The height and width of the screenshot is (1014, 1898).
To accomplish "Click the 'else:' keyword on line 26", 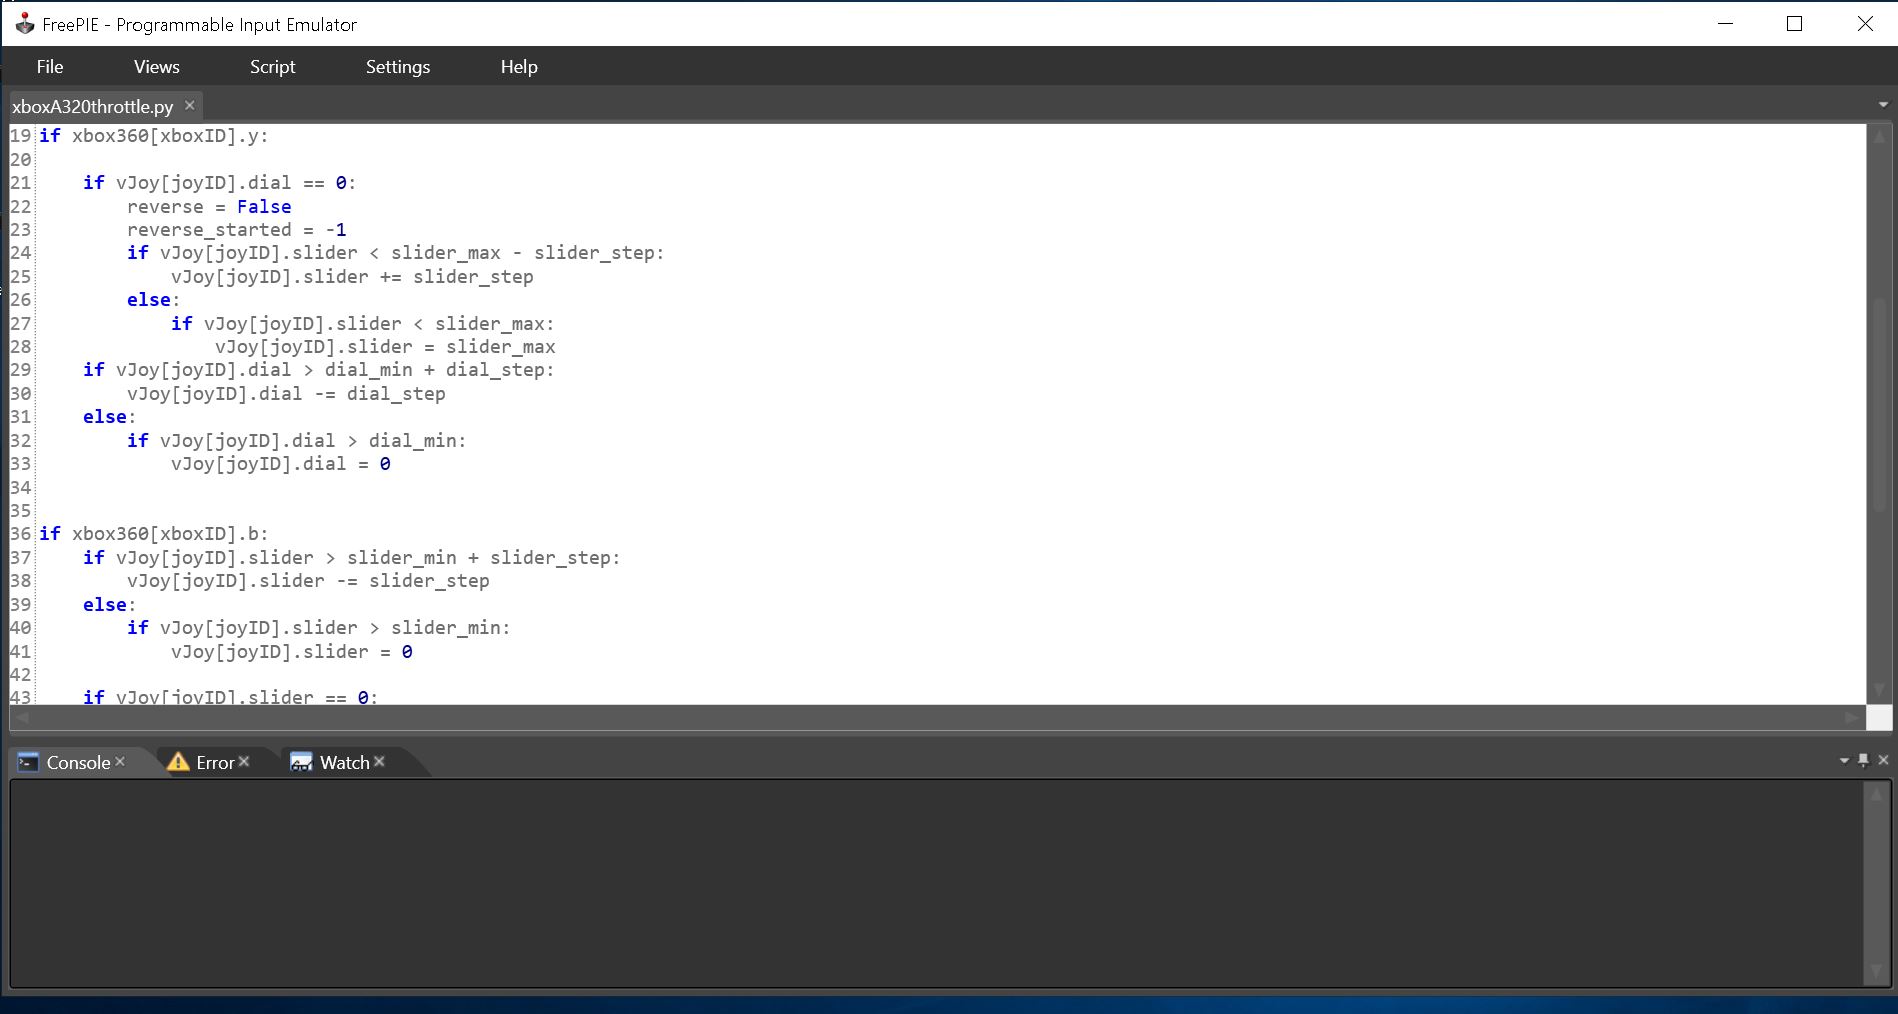I will pyautogui.click(x=153, y=300).
